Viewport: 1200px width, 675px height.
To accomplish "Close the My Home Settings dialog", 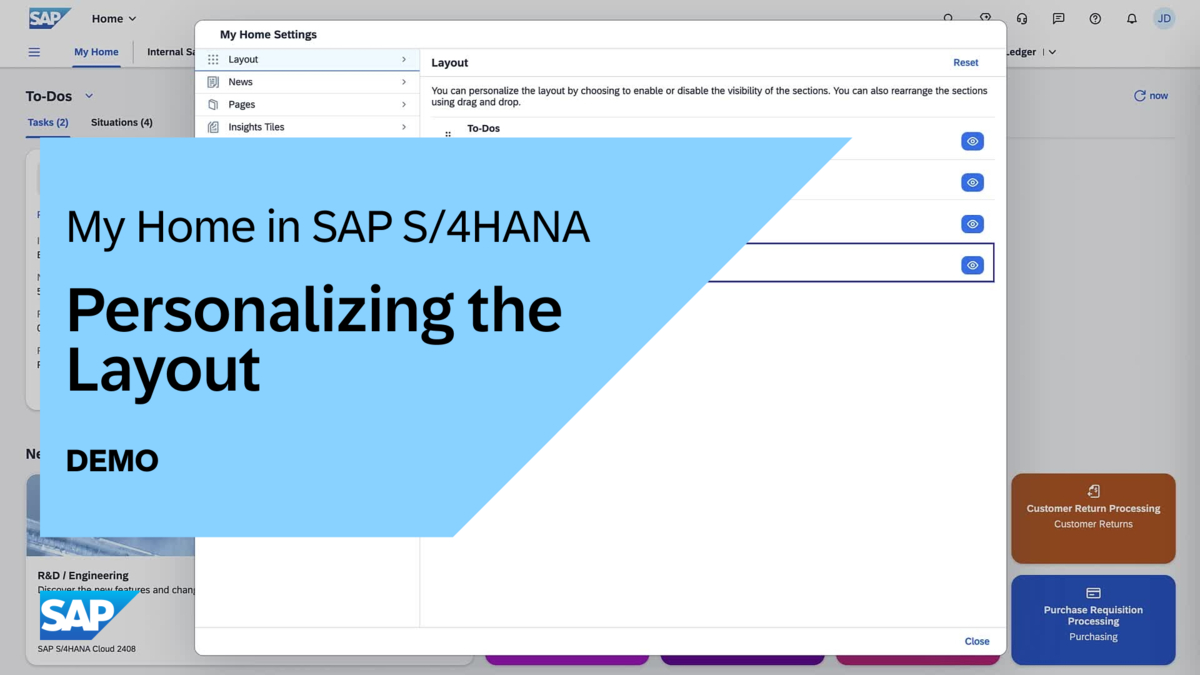I will pos(976,641).
